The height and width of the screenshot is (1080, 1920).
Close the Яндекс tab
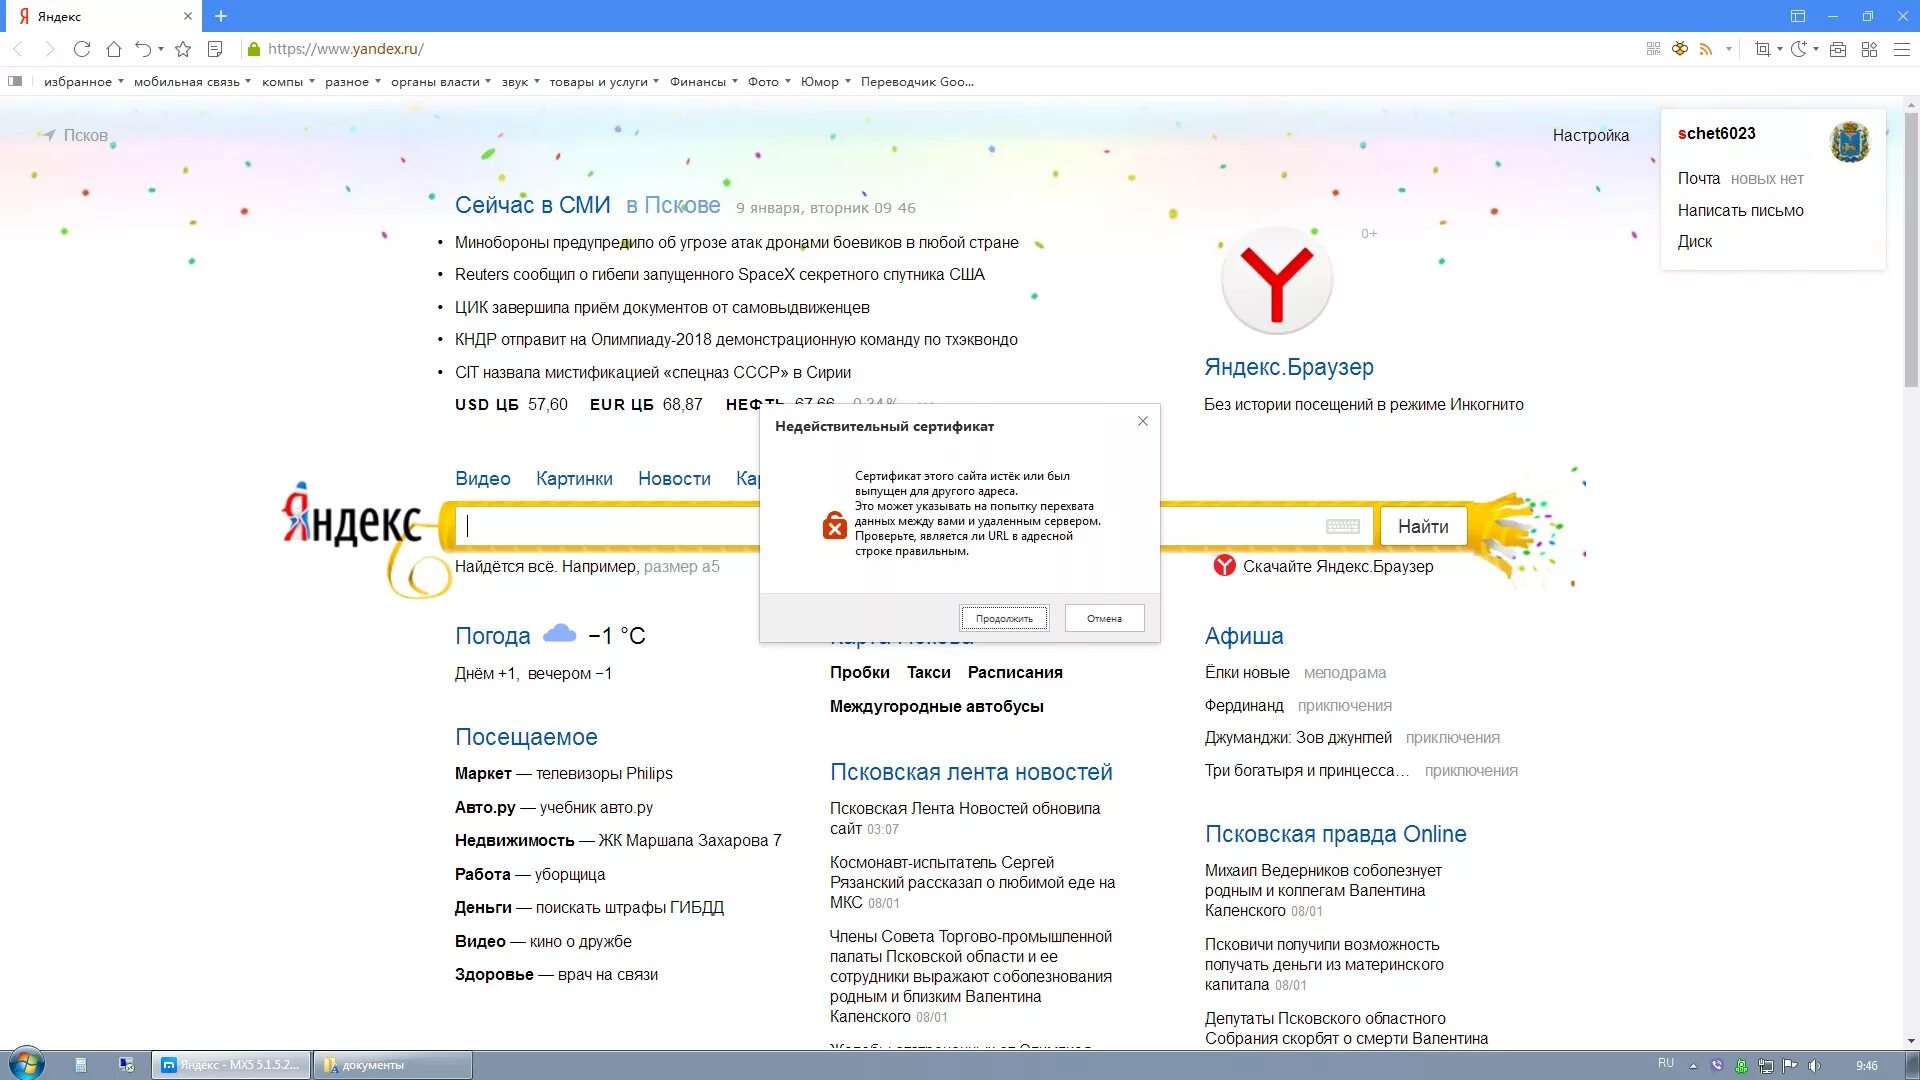tap(187, 16)
